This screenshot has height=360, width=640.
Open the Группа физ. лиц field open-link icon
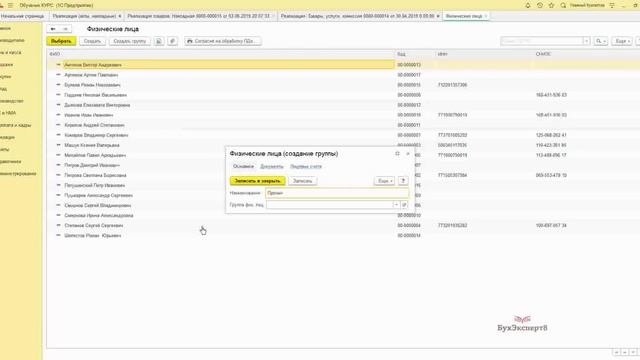404,204
